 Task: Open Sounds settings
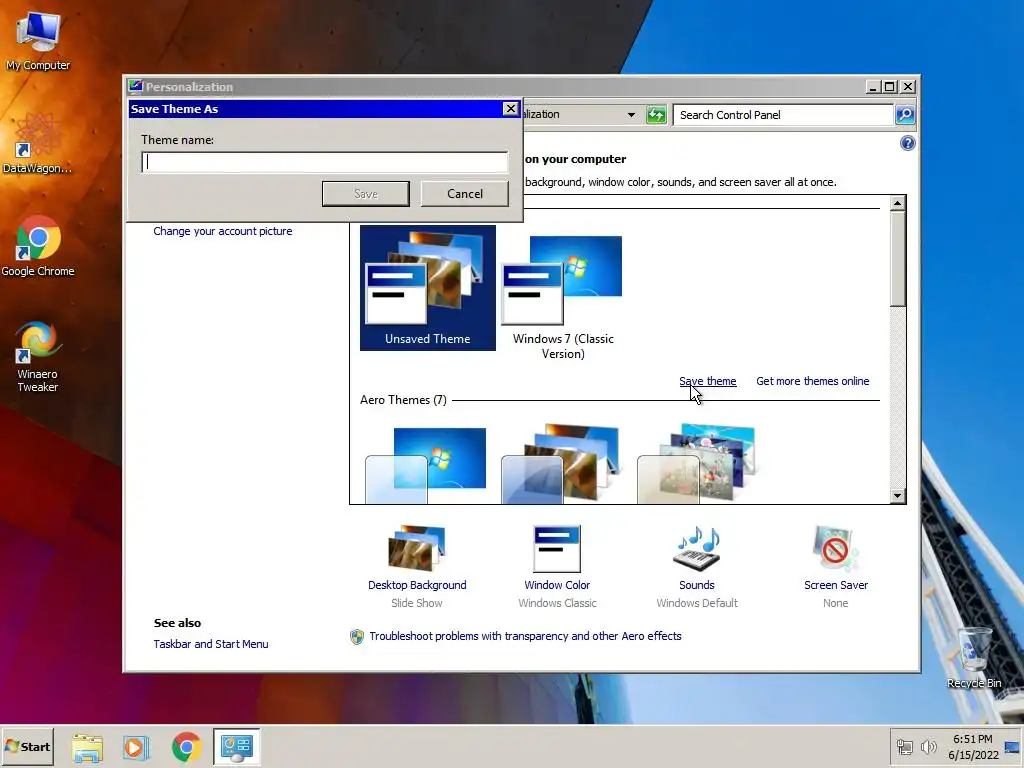[x=697, y=567]
